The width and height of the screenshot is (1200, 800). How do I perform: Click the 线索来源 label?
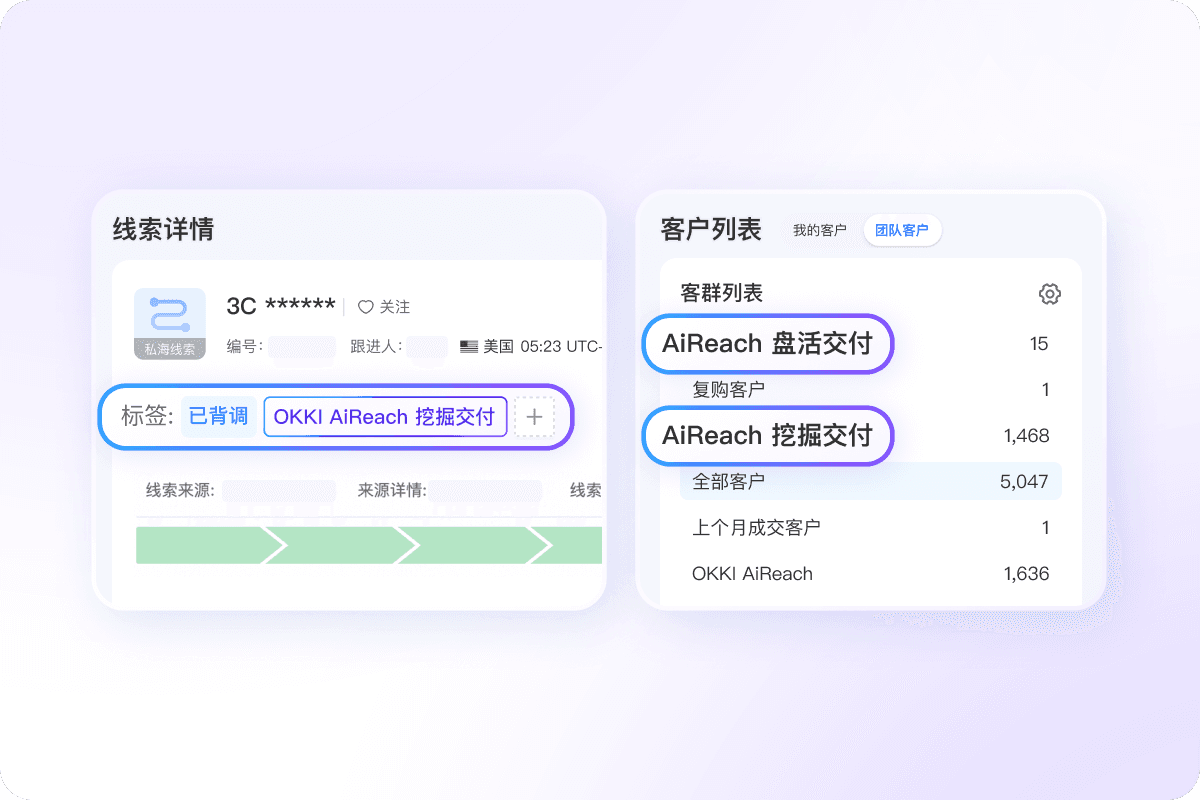click(180, 490)
